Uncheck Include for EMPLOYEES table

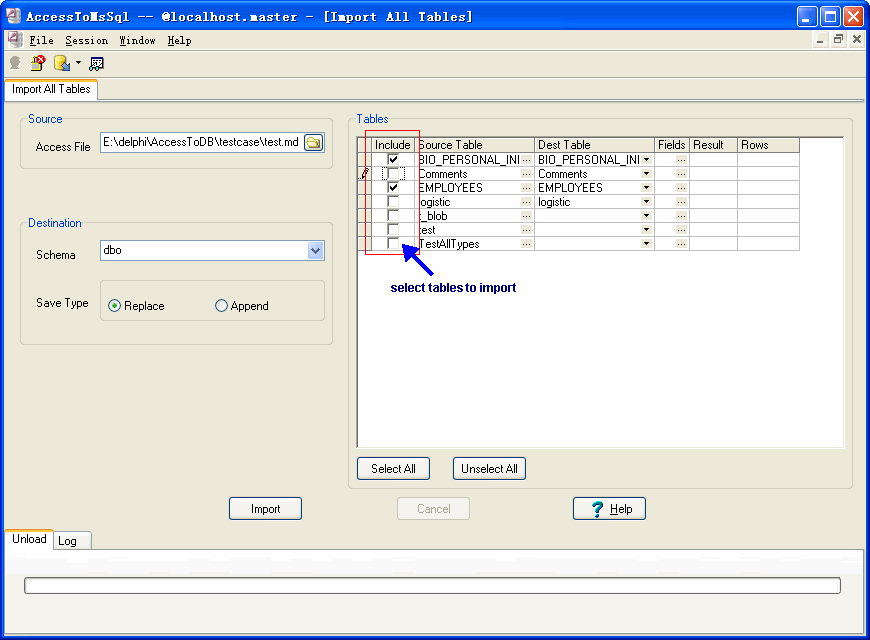click(393, 187)
